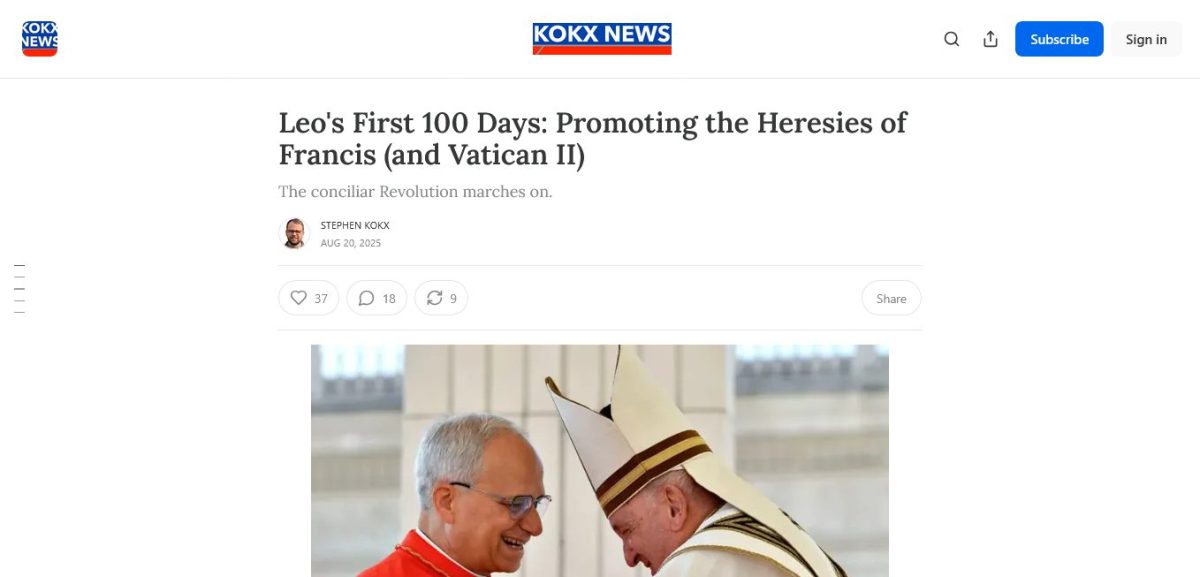Open the Kokx News small logo icon
Image resolution: width=1200 pixels, height=577 pixels.
click(40, 39)
